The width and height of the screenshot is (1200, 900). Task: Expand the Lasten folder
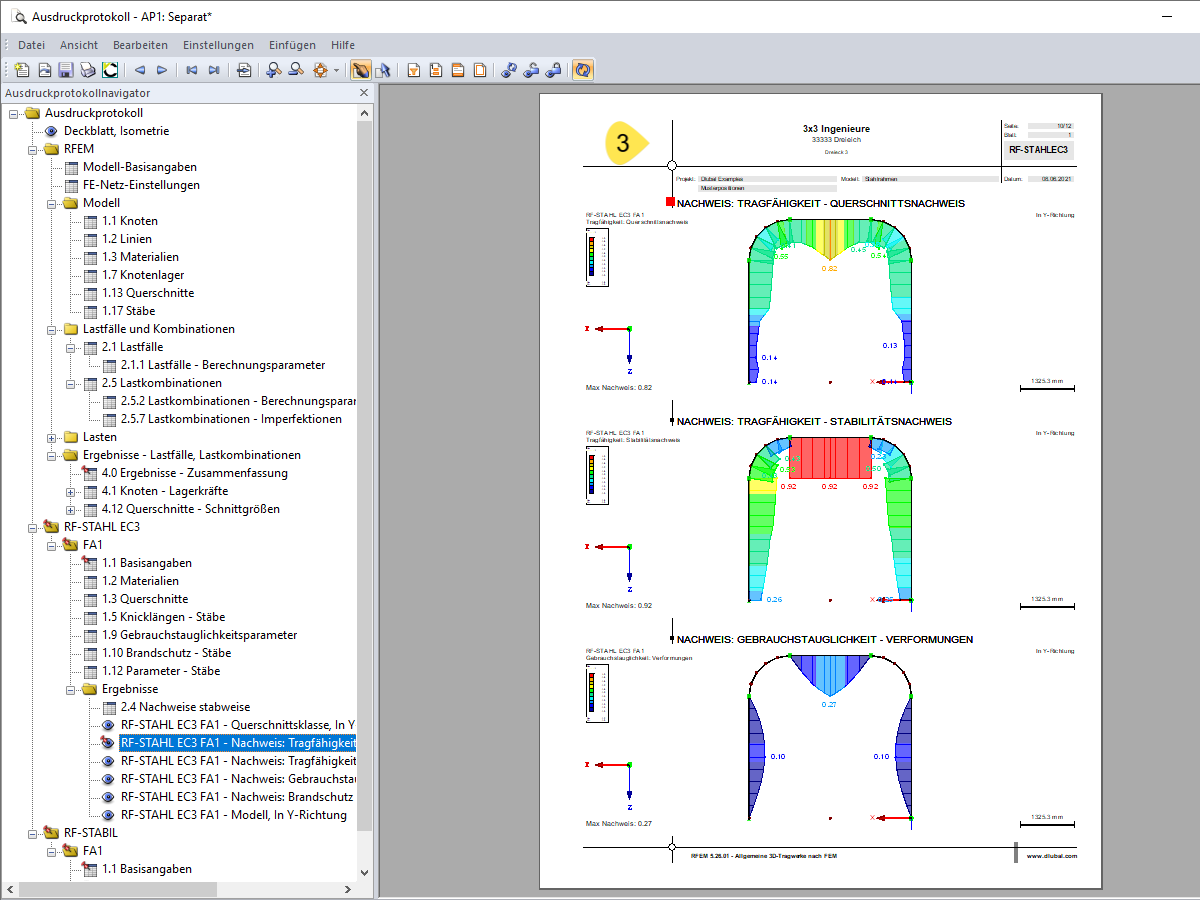tap(52, 437)
